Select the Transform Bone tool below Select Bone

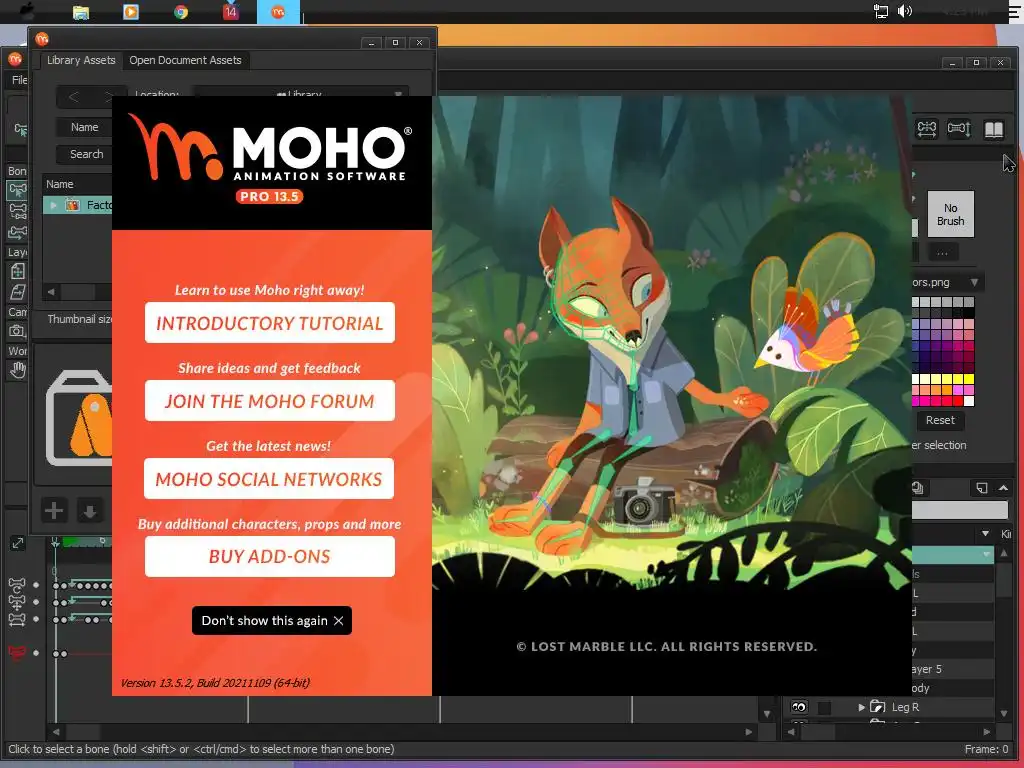click(x=18, y=211)
